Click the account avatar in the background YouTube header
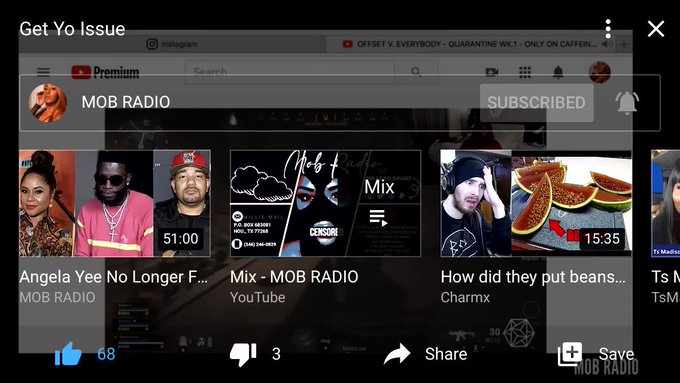The height and width of the screenshot is (383, 680). tap(600, 72)
